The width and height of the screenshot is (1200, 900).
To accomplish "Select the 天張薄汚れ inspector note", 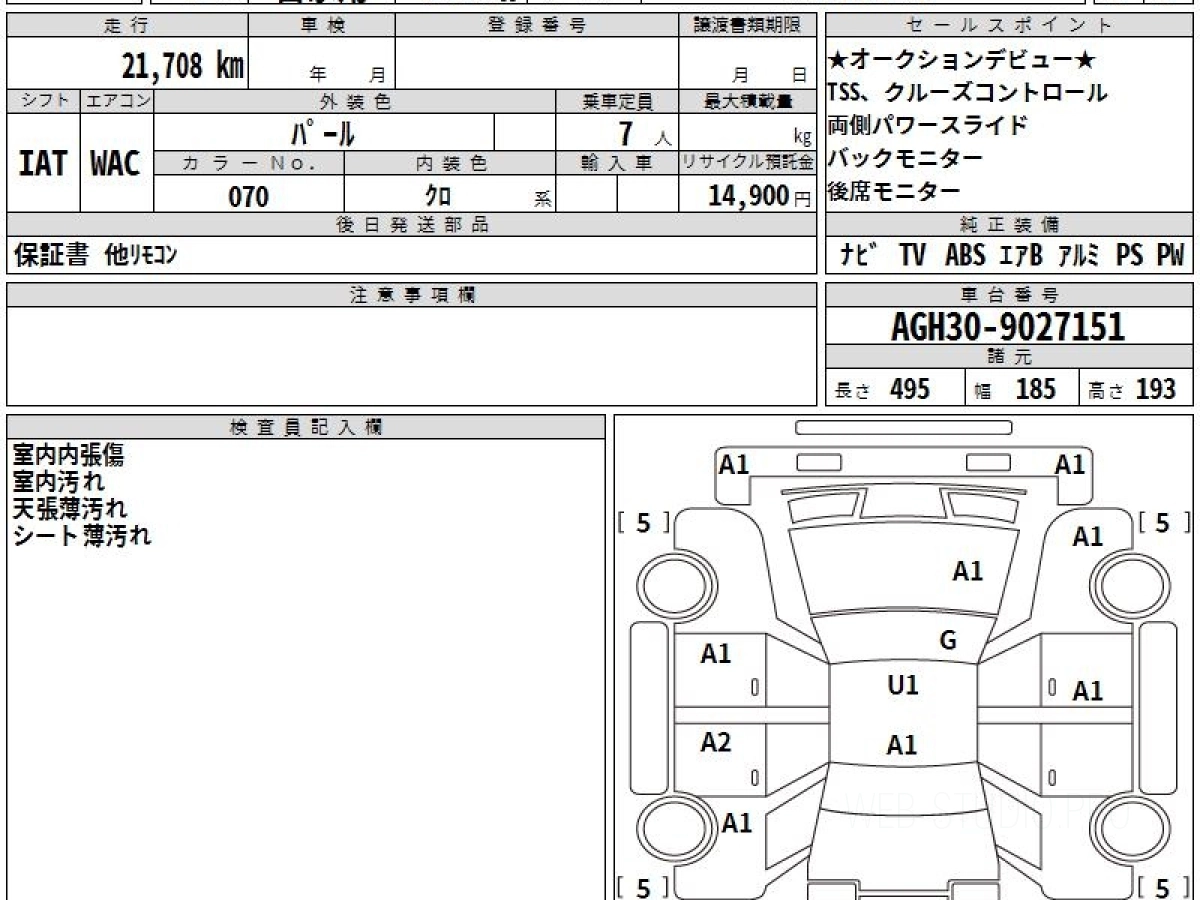I will [70, 509].
